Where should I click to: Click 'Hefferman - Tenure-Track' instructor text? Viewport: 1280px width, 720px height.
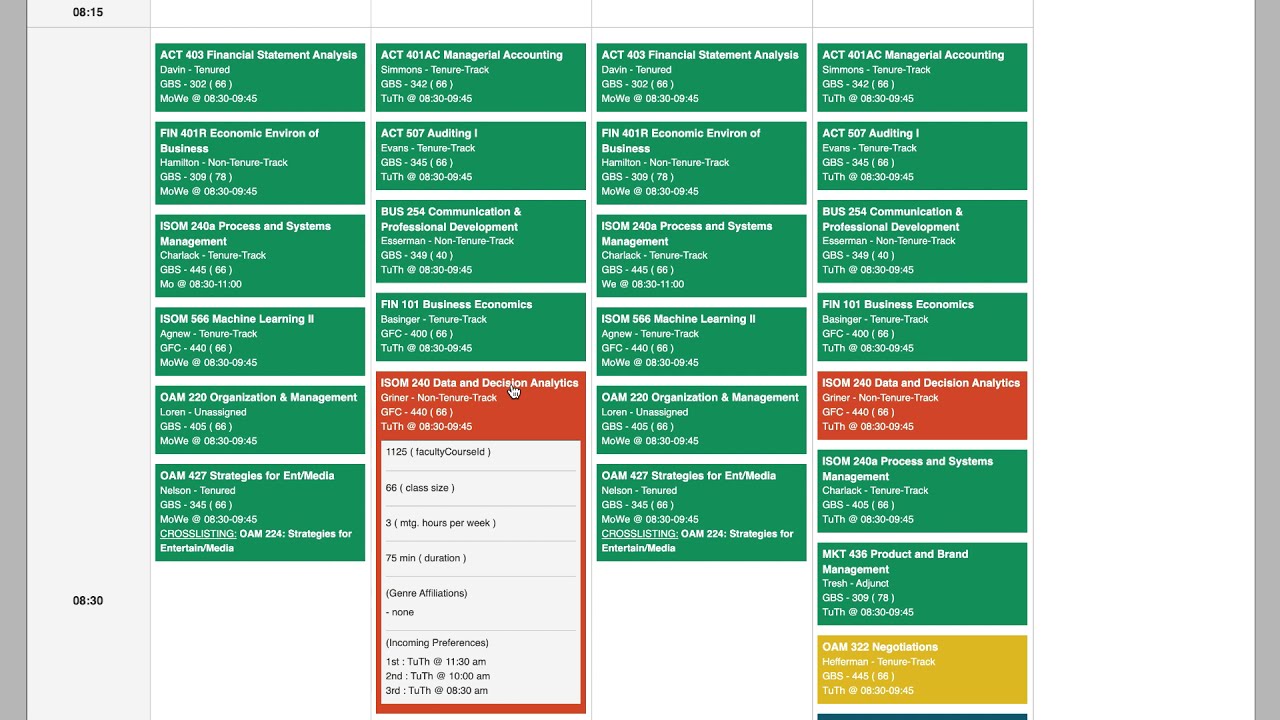click(879, 662)
